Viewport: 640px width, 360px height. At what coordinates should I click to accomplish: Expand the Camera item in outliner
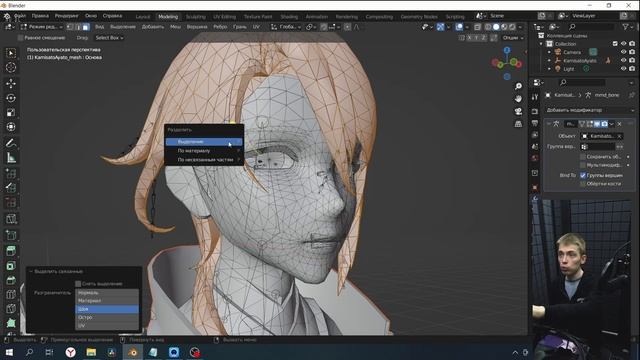click(549, 52)
